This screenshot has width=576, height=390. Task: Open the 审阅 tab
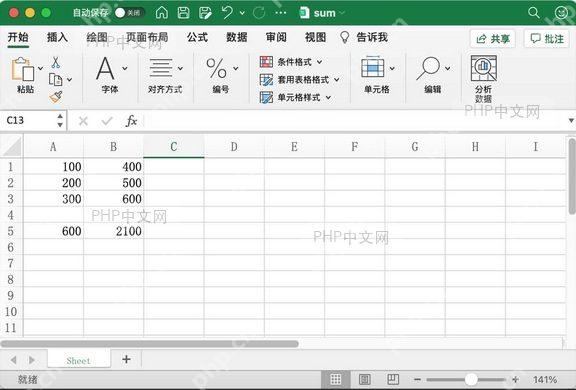click(276, 37)
